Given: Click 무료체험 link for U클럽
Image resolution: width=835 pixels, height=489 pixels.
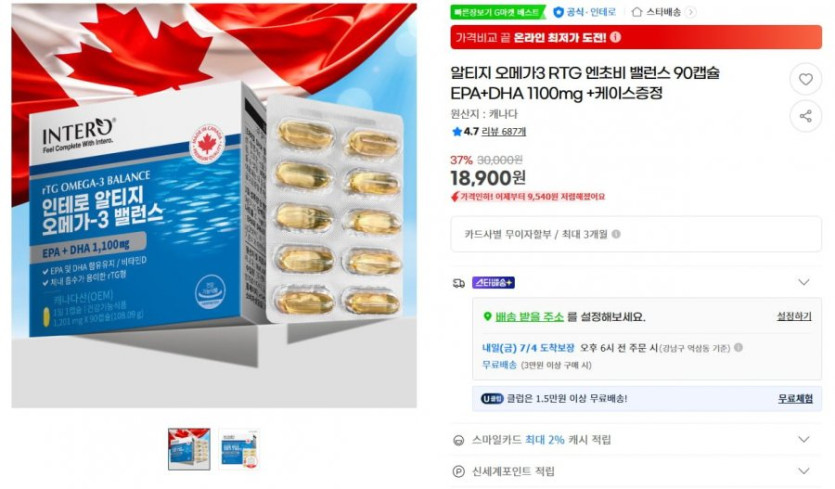Looking at the screenshot, I should 795,398.
